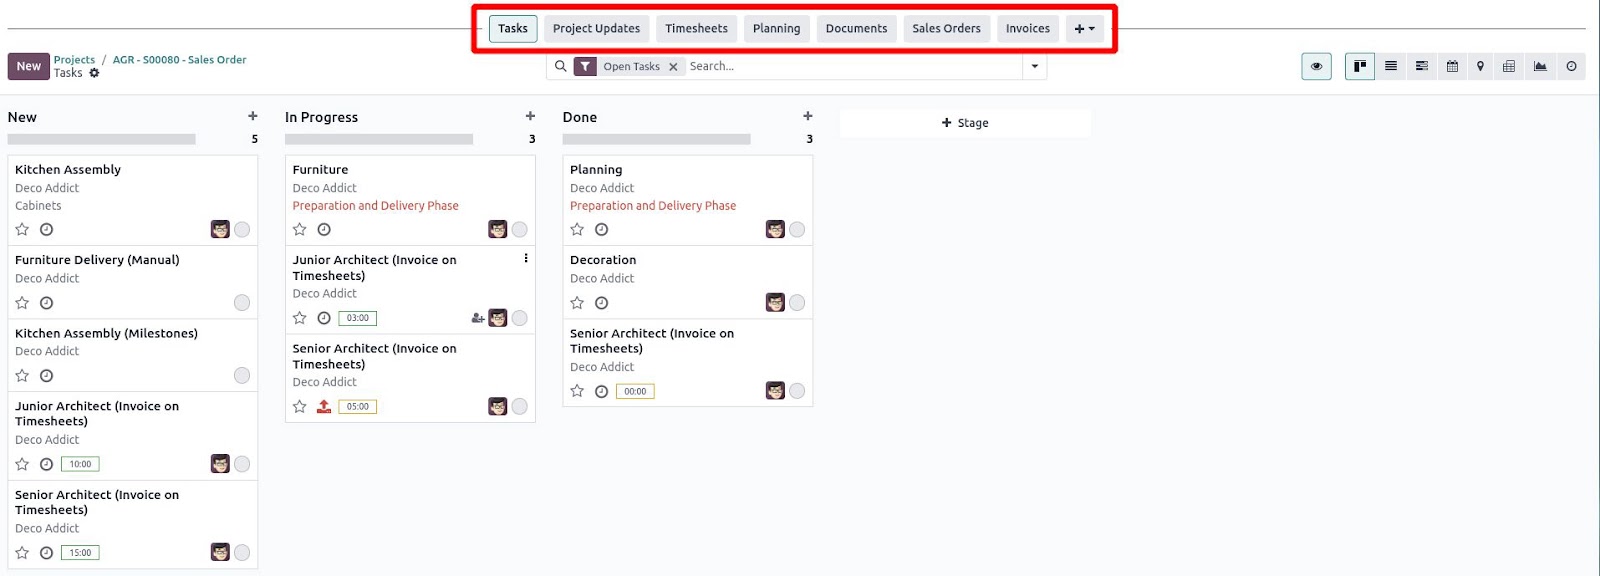Toggle state circle on Kitchen Assembly (Milestones) card
Viewport: 1600px width, 576px height.
[x=242, y=376]
